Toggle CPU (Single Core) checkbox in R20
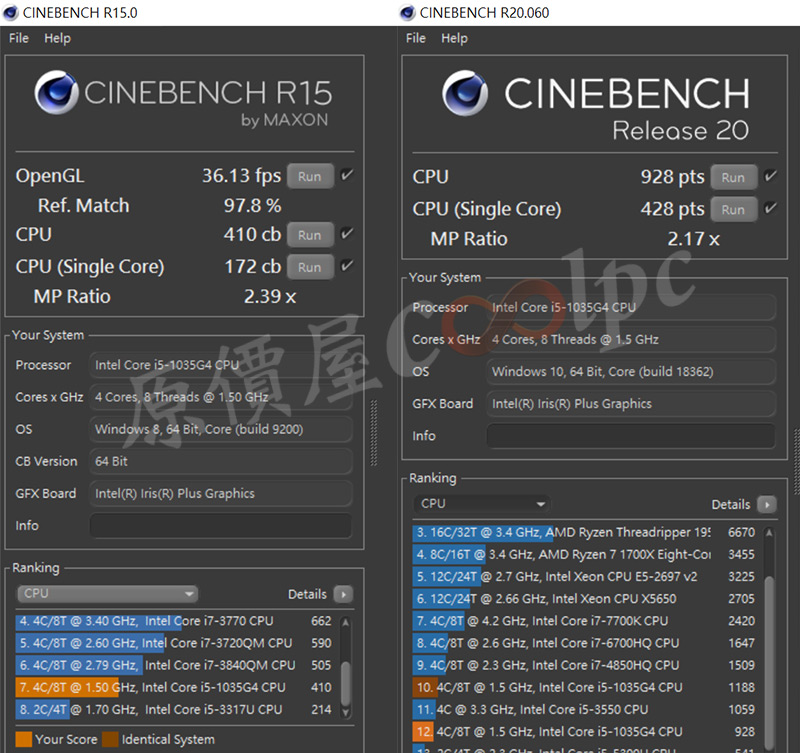The width and height of the screenshot is (800, 753). click(x=770, y=209)
